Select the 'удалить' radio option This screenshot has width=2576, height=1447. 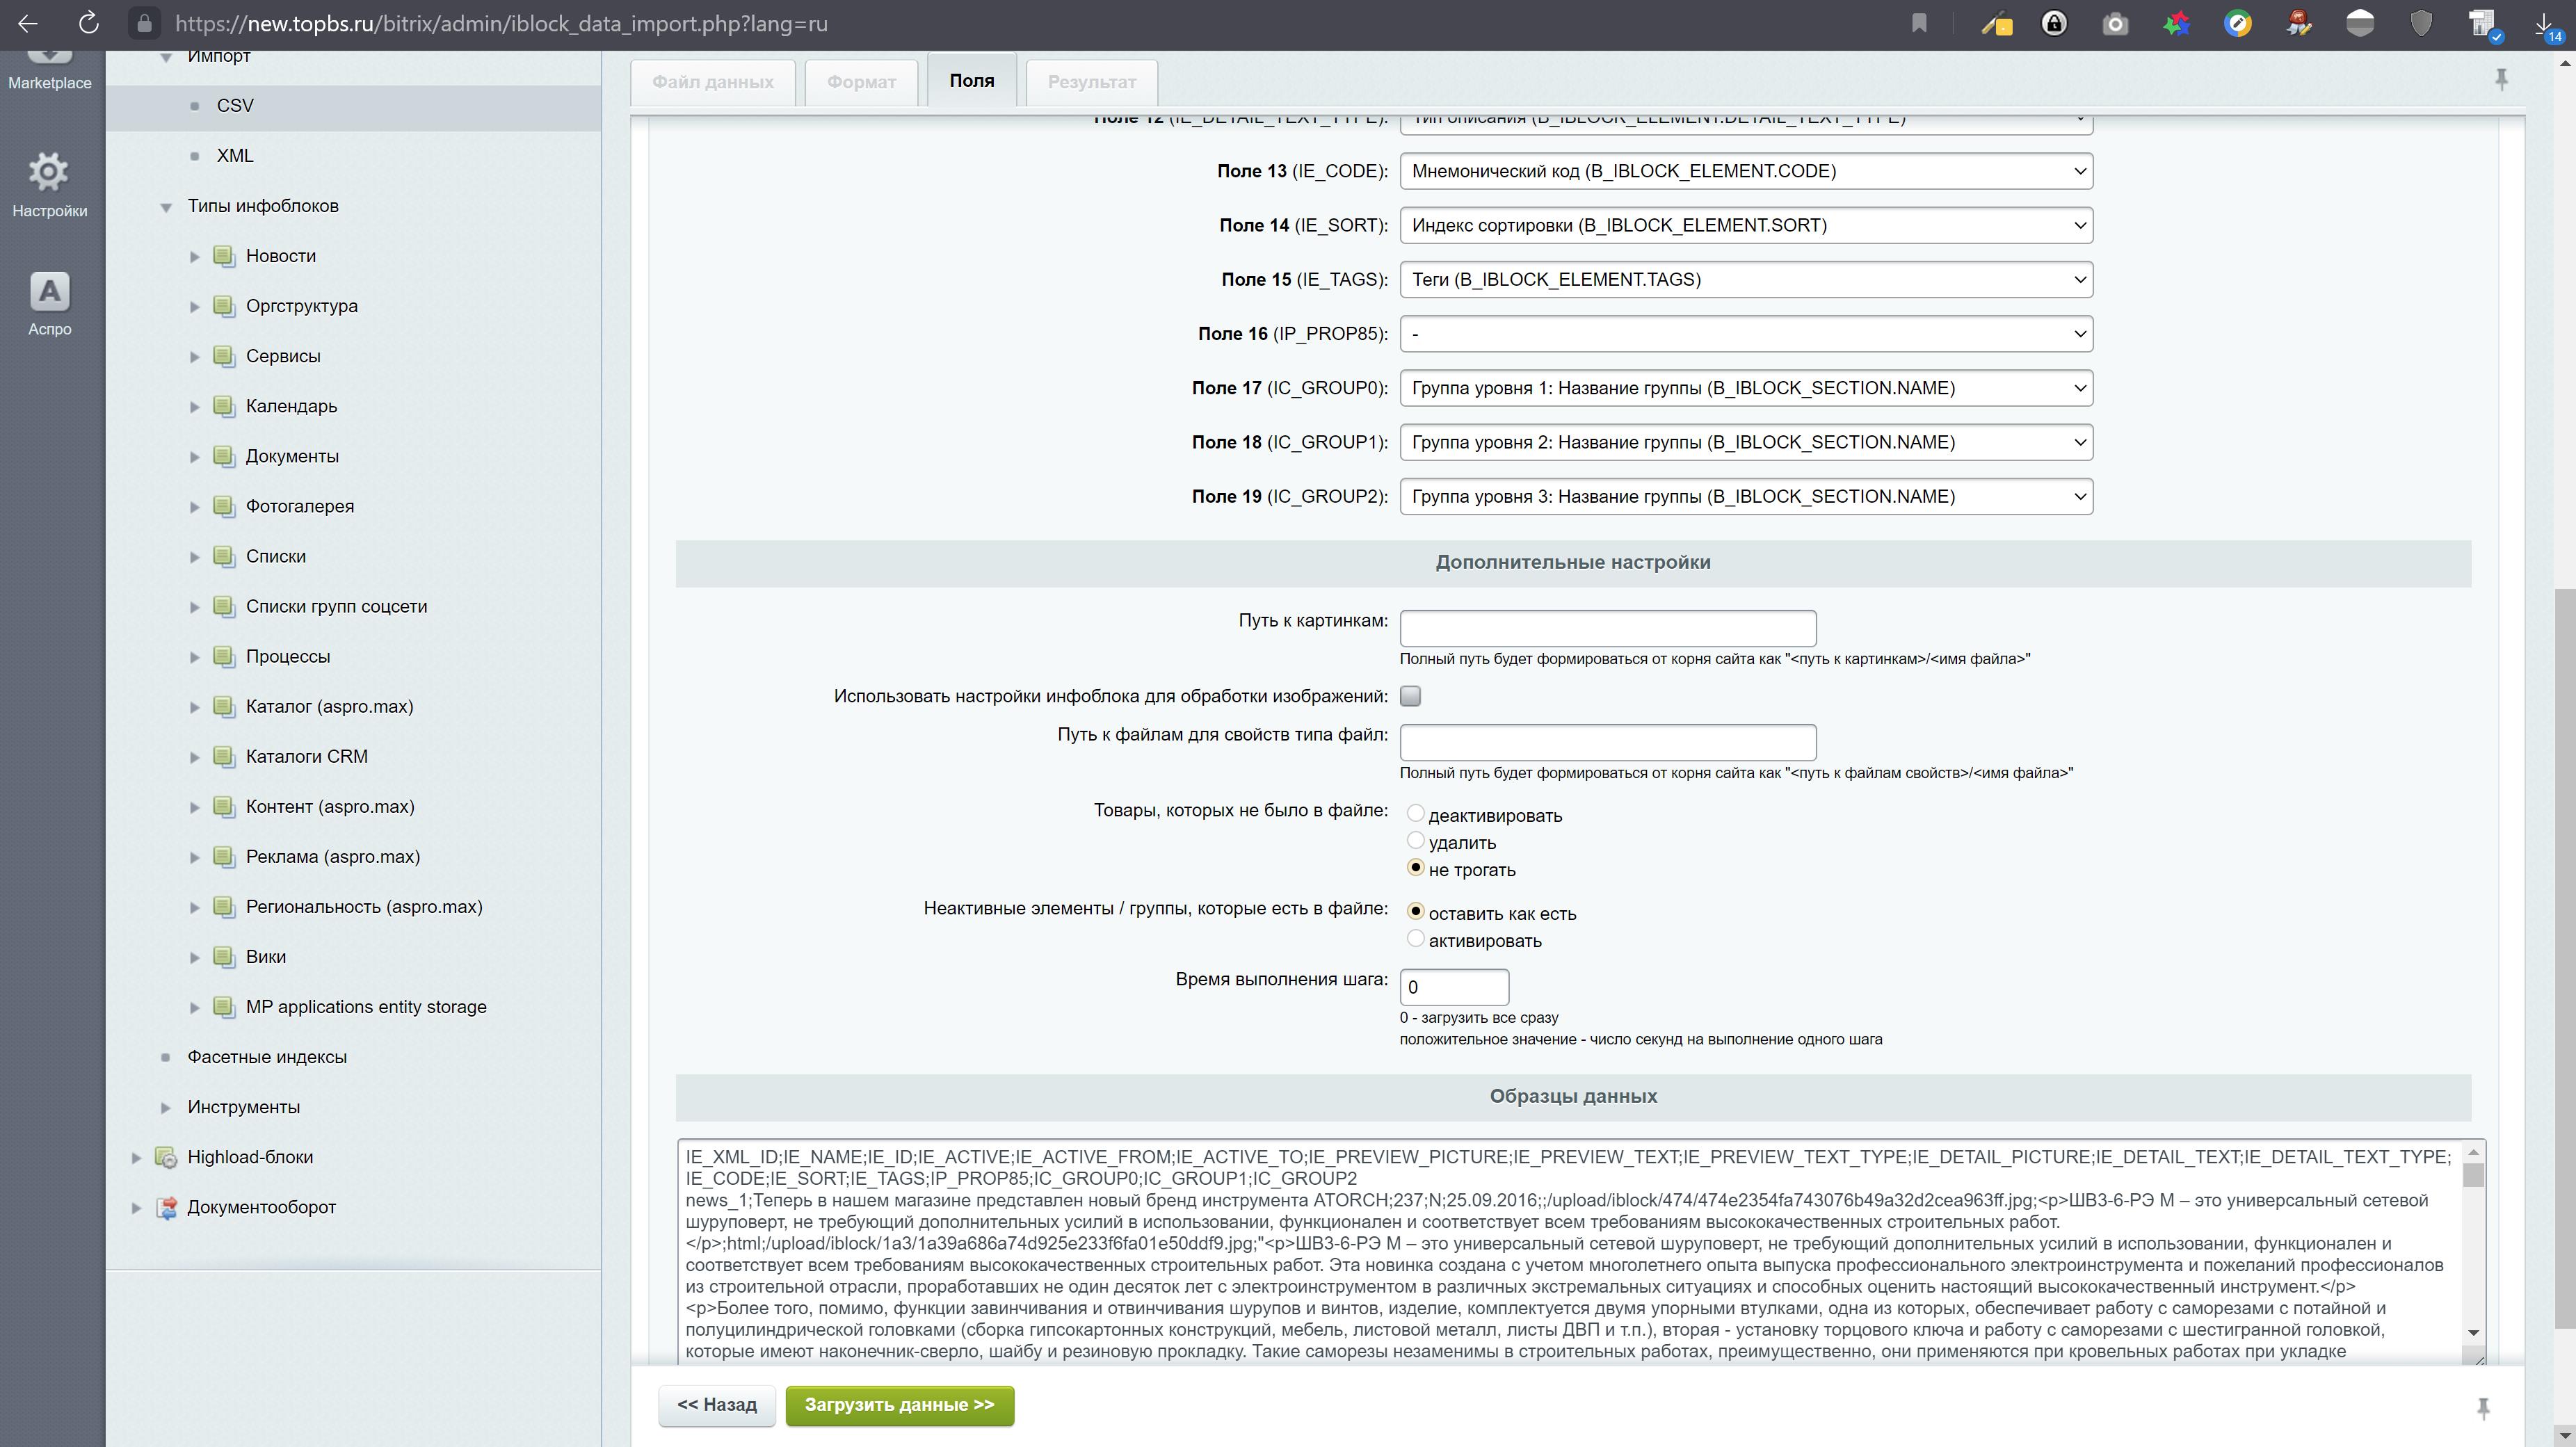coord(1415,841)
